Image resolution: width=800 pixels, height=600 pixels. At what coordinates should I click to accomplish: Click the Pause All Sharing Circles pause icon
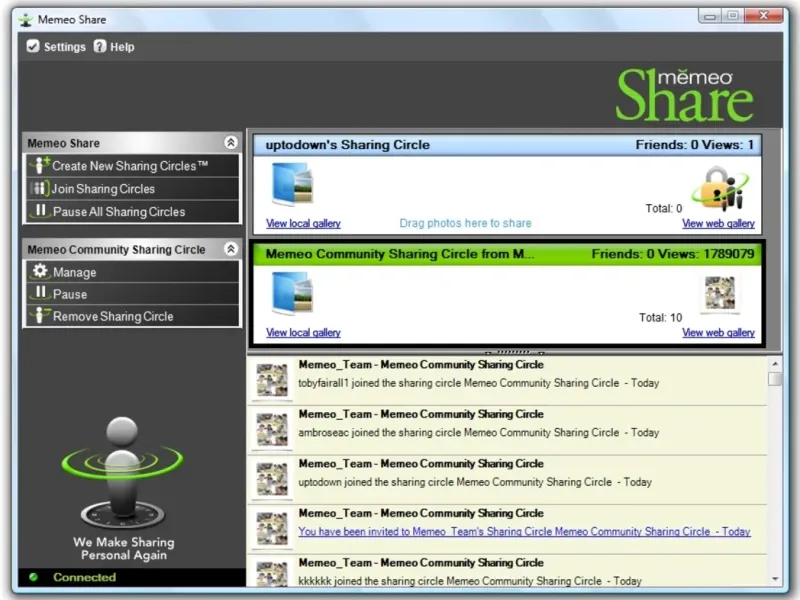pyautogui.click(x=40, y=211)
